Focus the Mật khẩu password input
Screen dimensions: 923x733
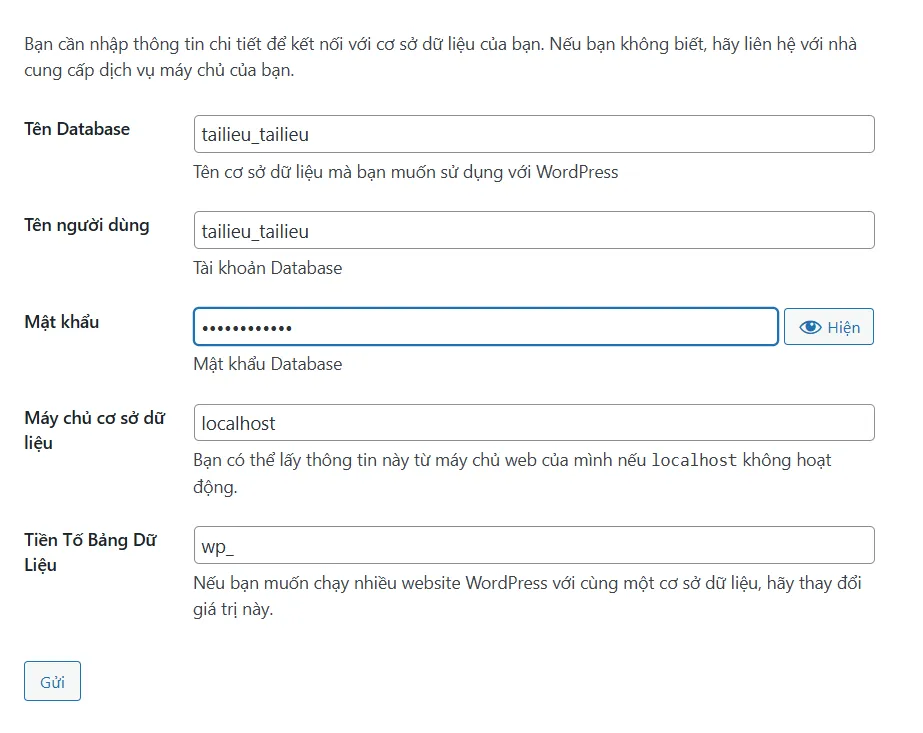[x=485, y=326]
